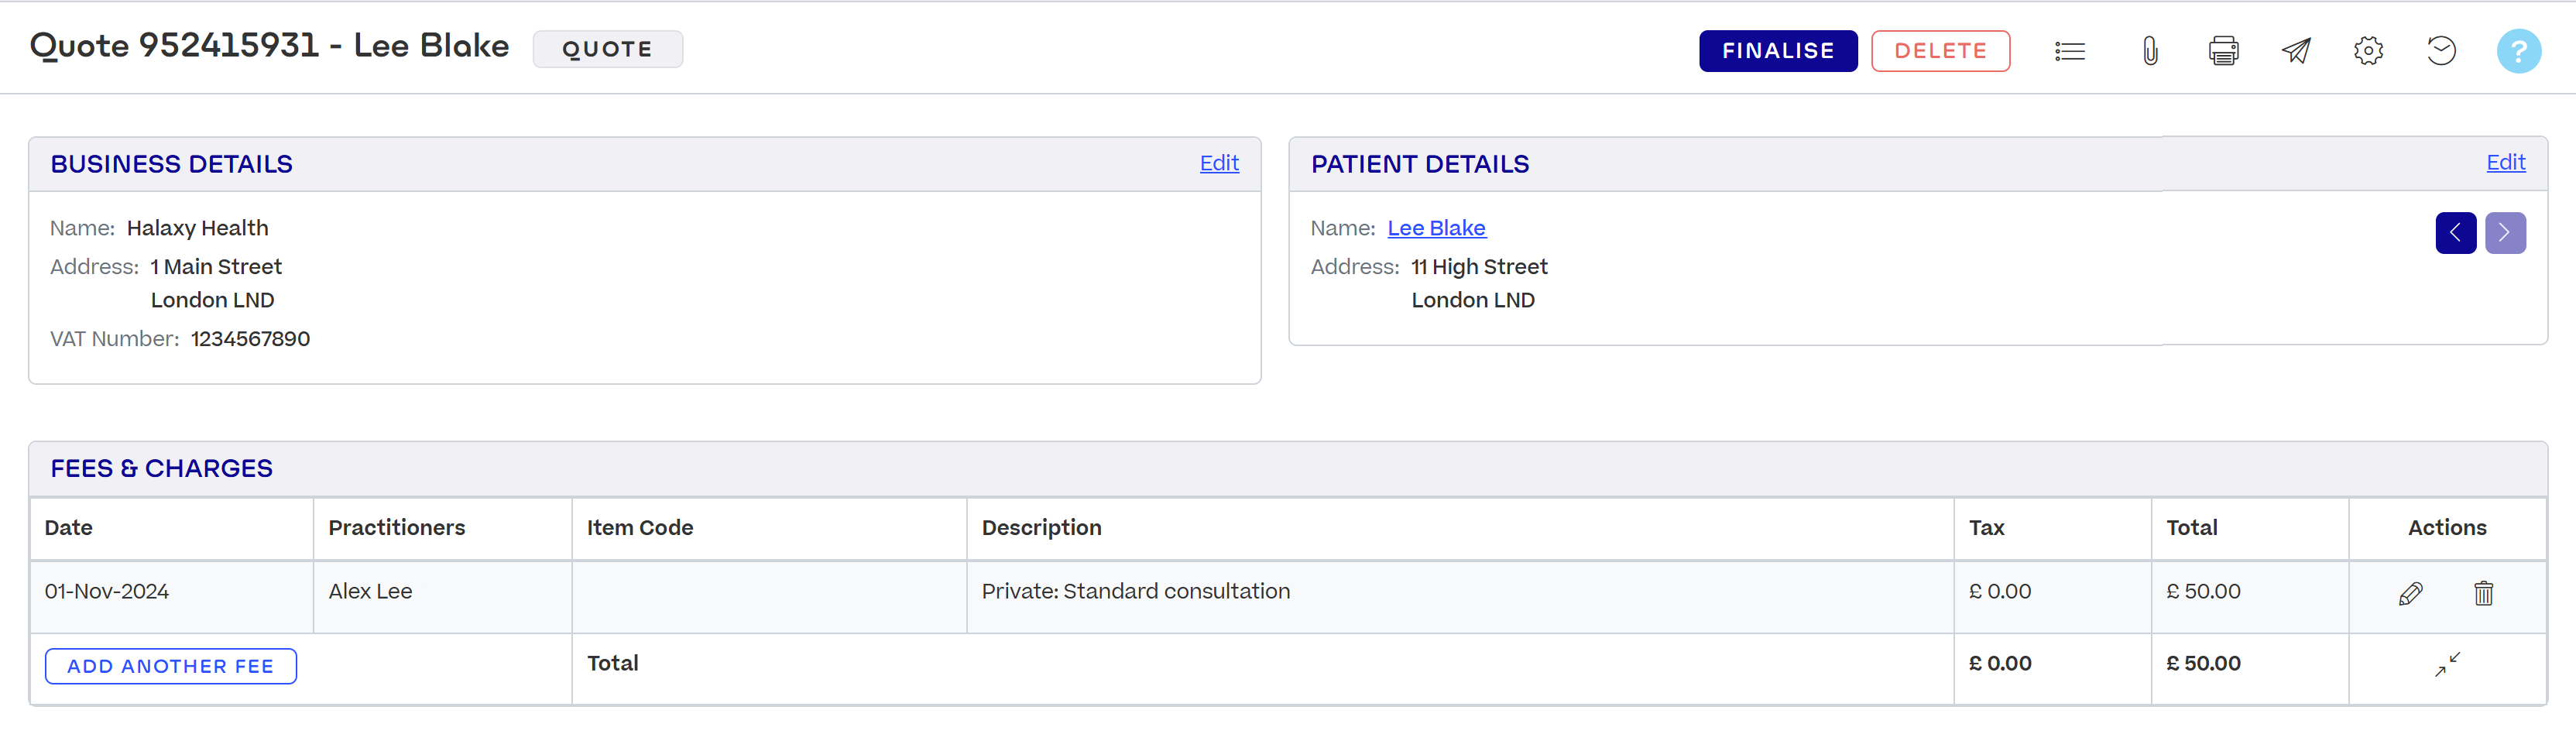Click Add Another Fee button
Image resolution: width=2576 pixels, height=741 pixels.
(171, 667)
